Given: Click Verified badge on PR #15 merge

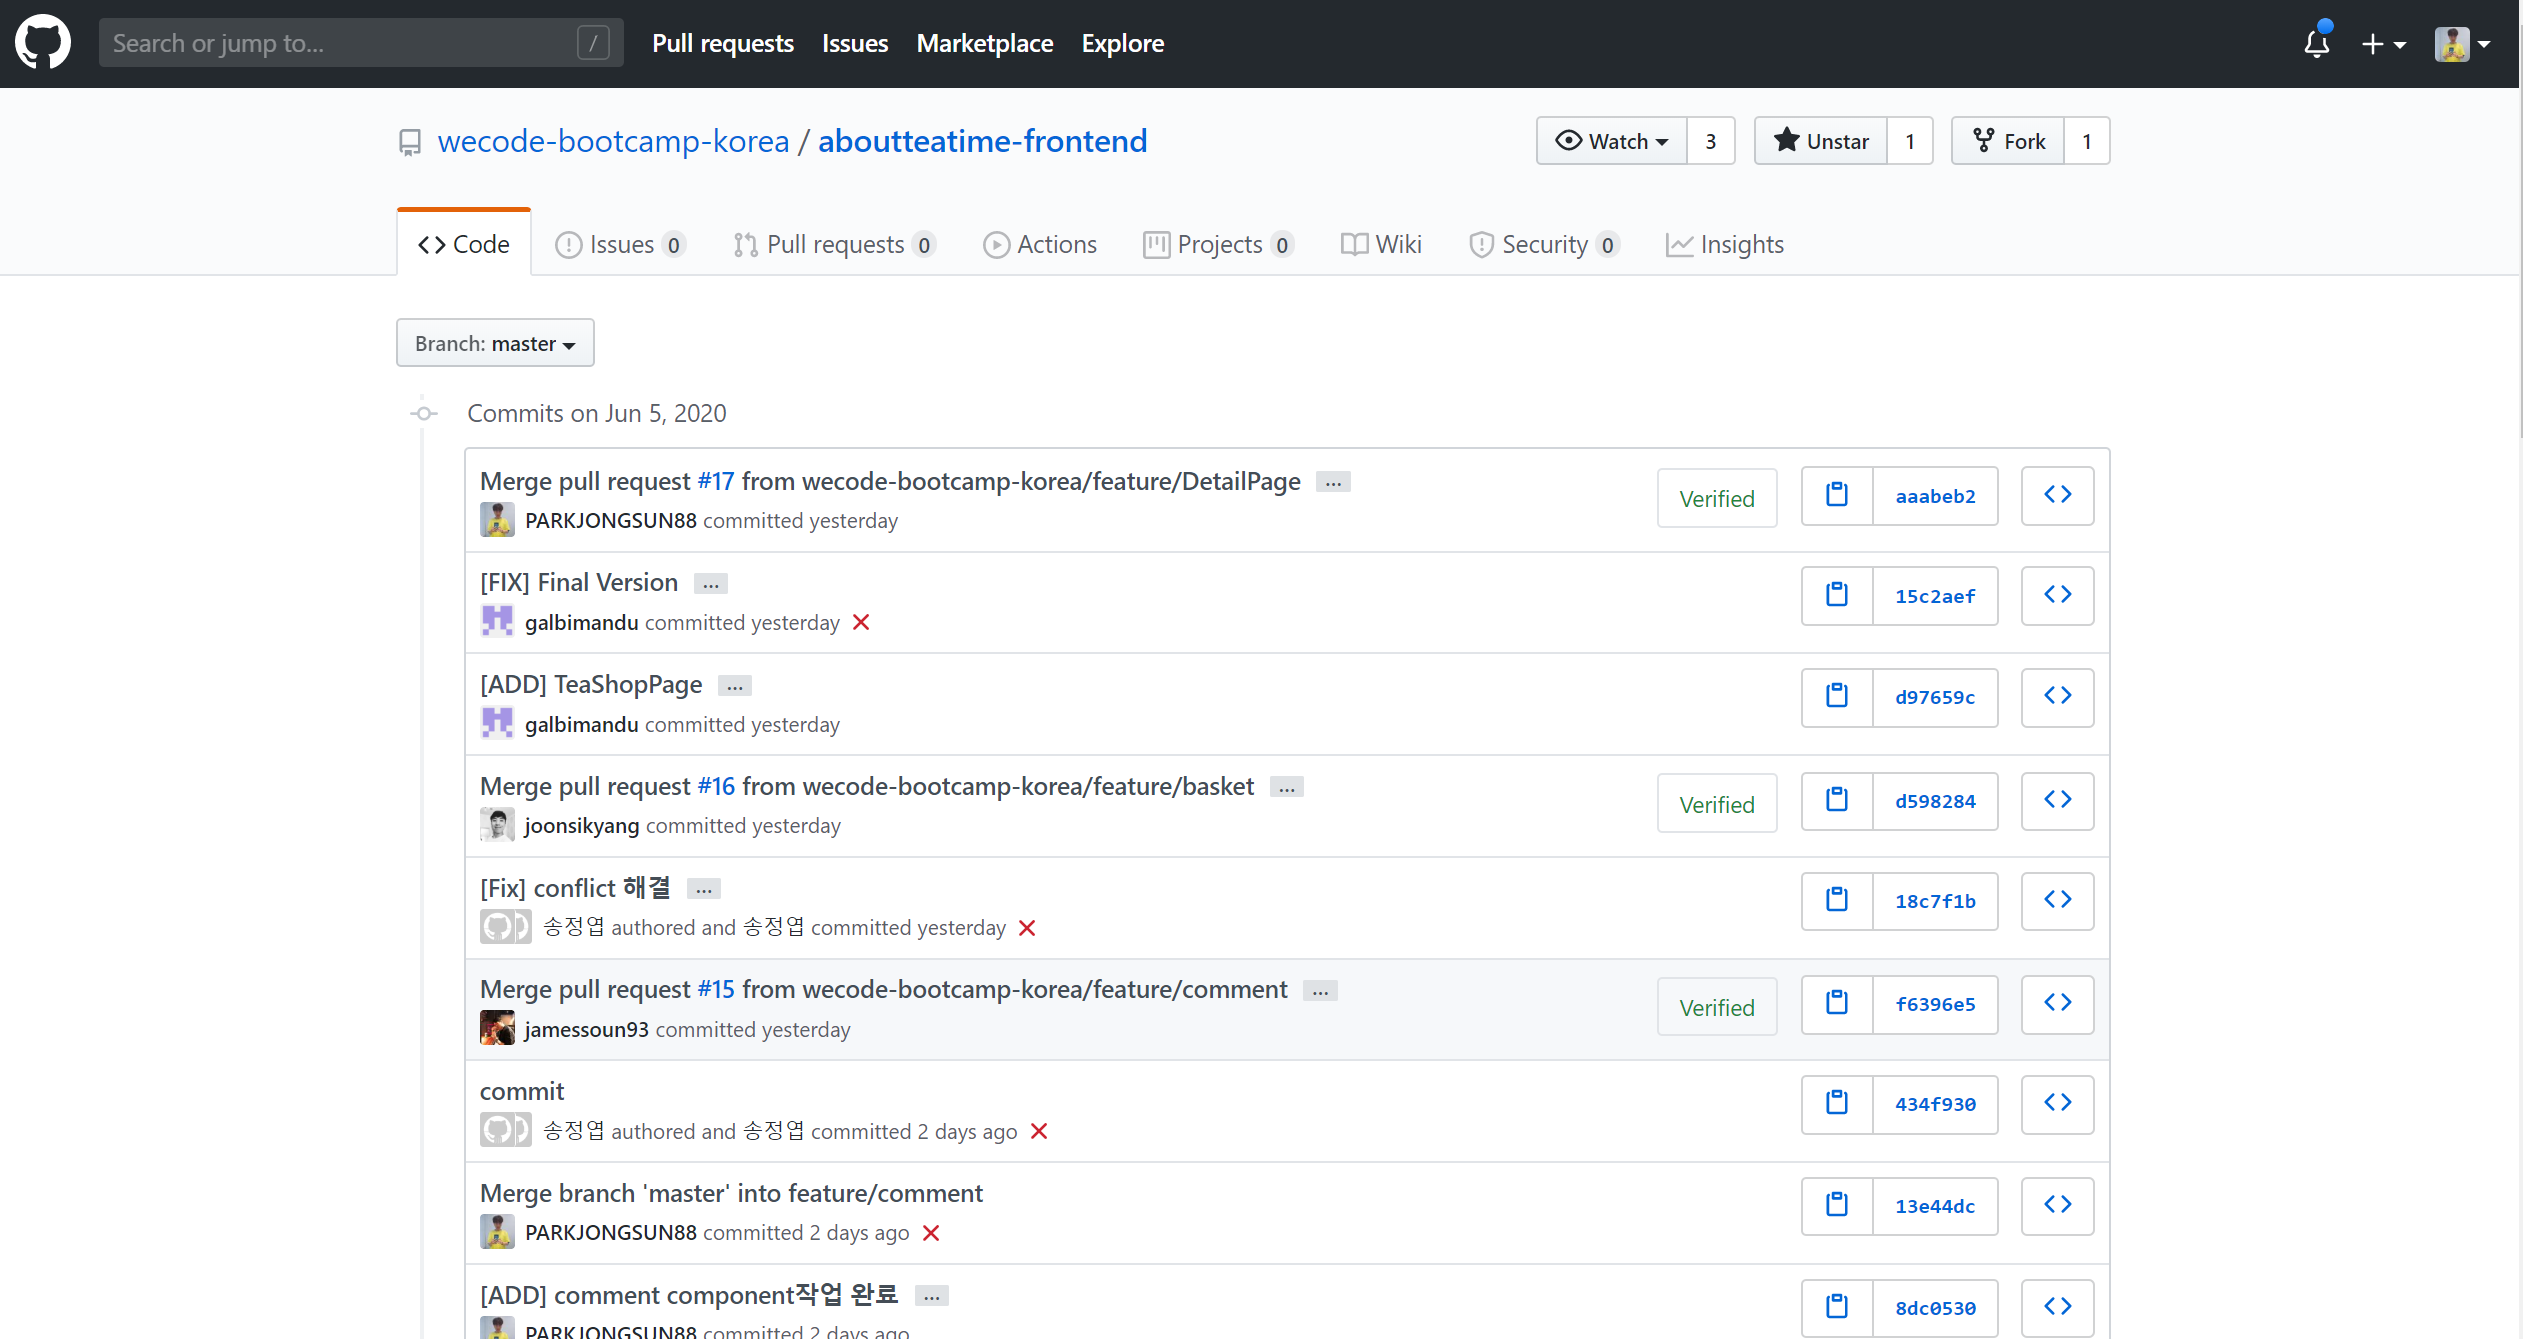Looking at the screenshot, I should pos(1717,1007).
